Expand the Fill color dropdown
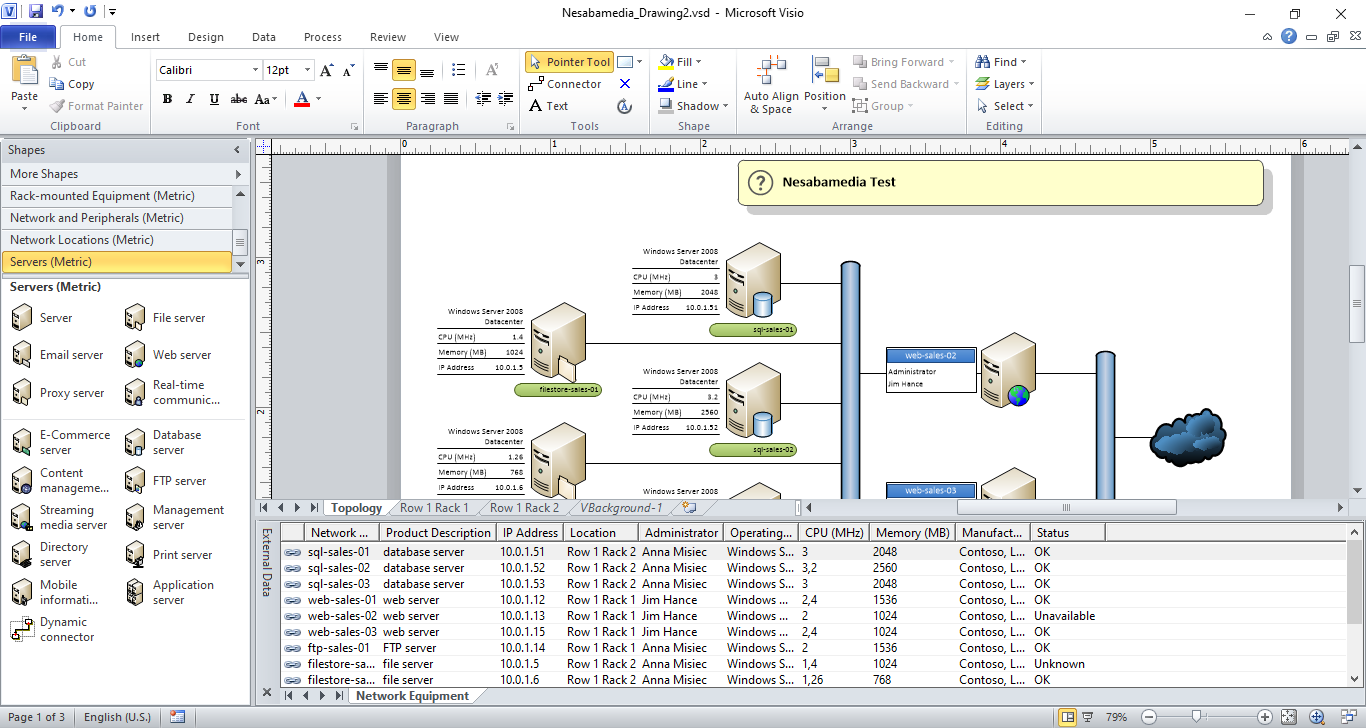 coord(698,62)
